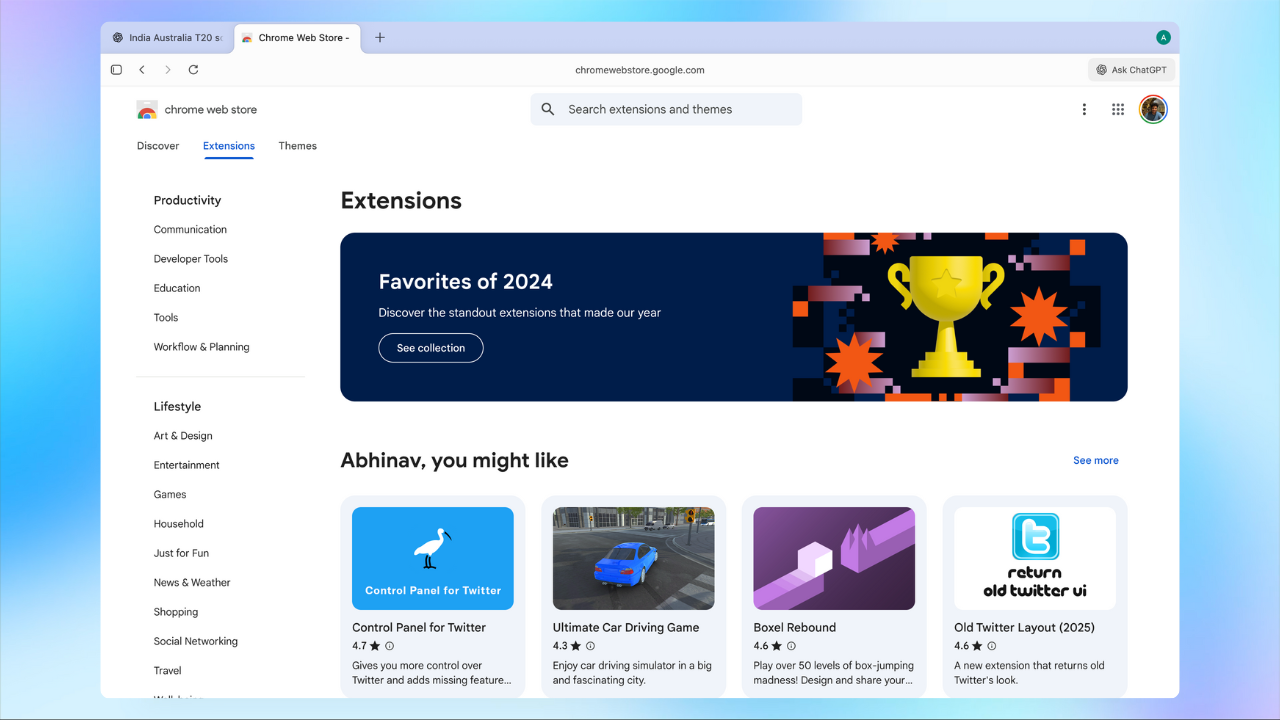This screenshot has width=1280, height=720.
Task: Open the Google account profile picture
Action: (x=1153, y=110)
